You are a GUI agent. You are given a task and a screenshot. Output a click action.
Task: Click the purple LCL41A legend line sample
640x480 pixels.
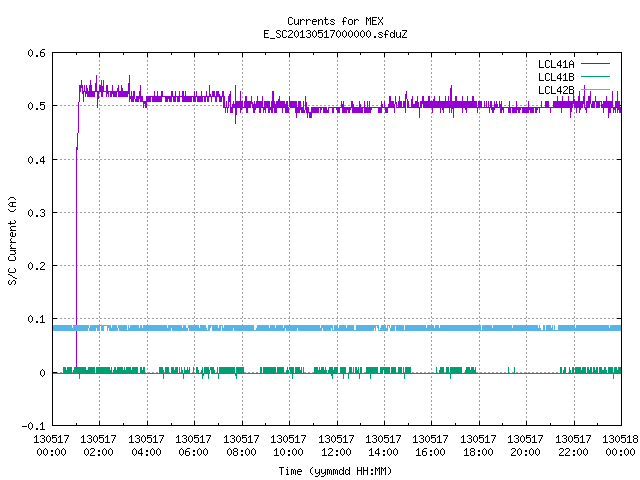(x=595, y=64)
